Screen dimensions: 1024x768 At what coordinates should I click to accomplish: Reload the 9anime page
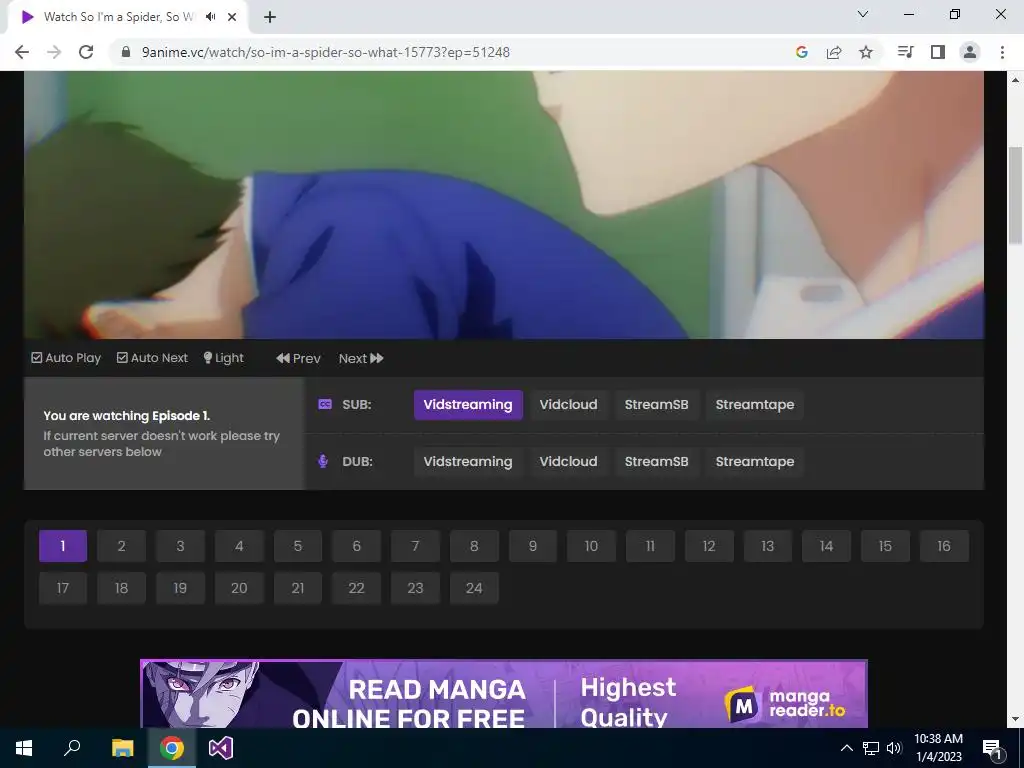tap(86, 52)
